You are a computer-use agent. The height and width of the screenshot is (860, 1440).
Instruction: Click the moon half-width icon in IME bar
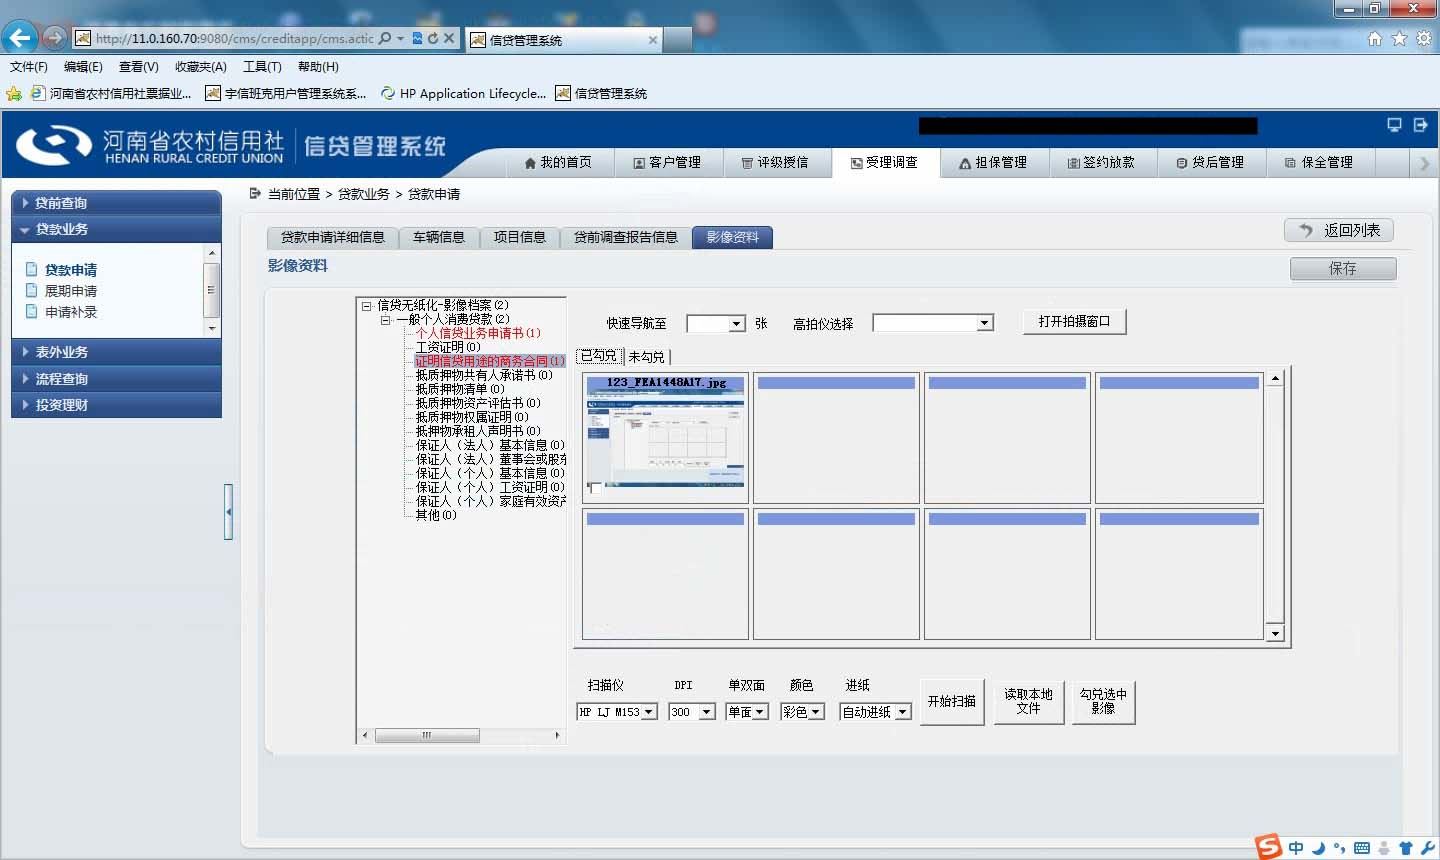[1319, 848]
